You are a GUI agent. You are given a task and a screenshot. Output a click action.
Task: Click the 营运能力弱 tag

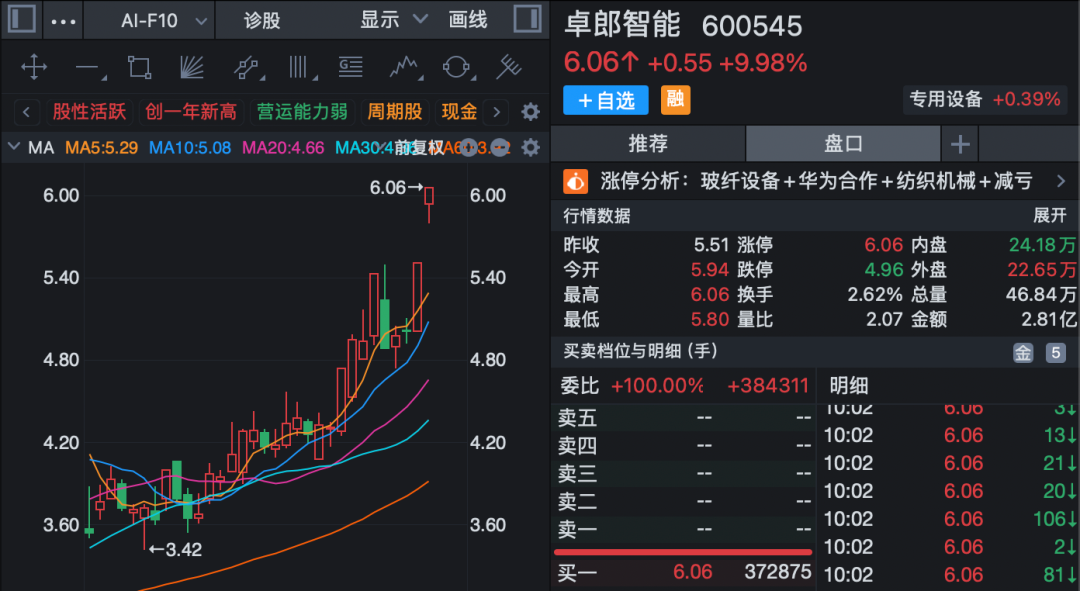[302, 112]
